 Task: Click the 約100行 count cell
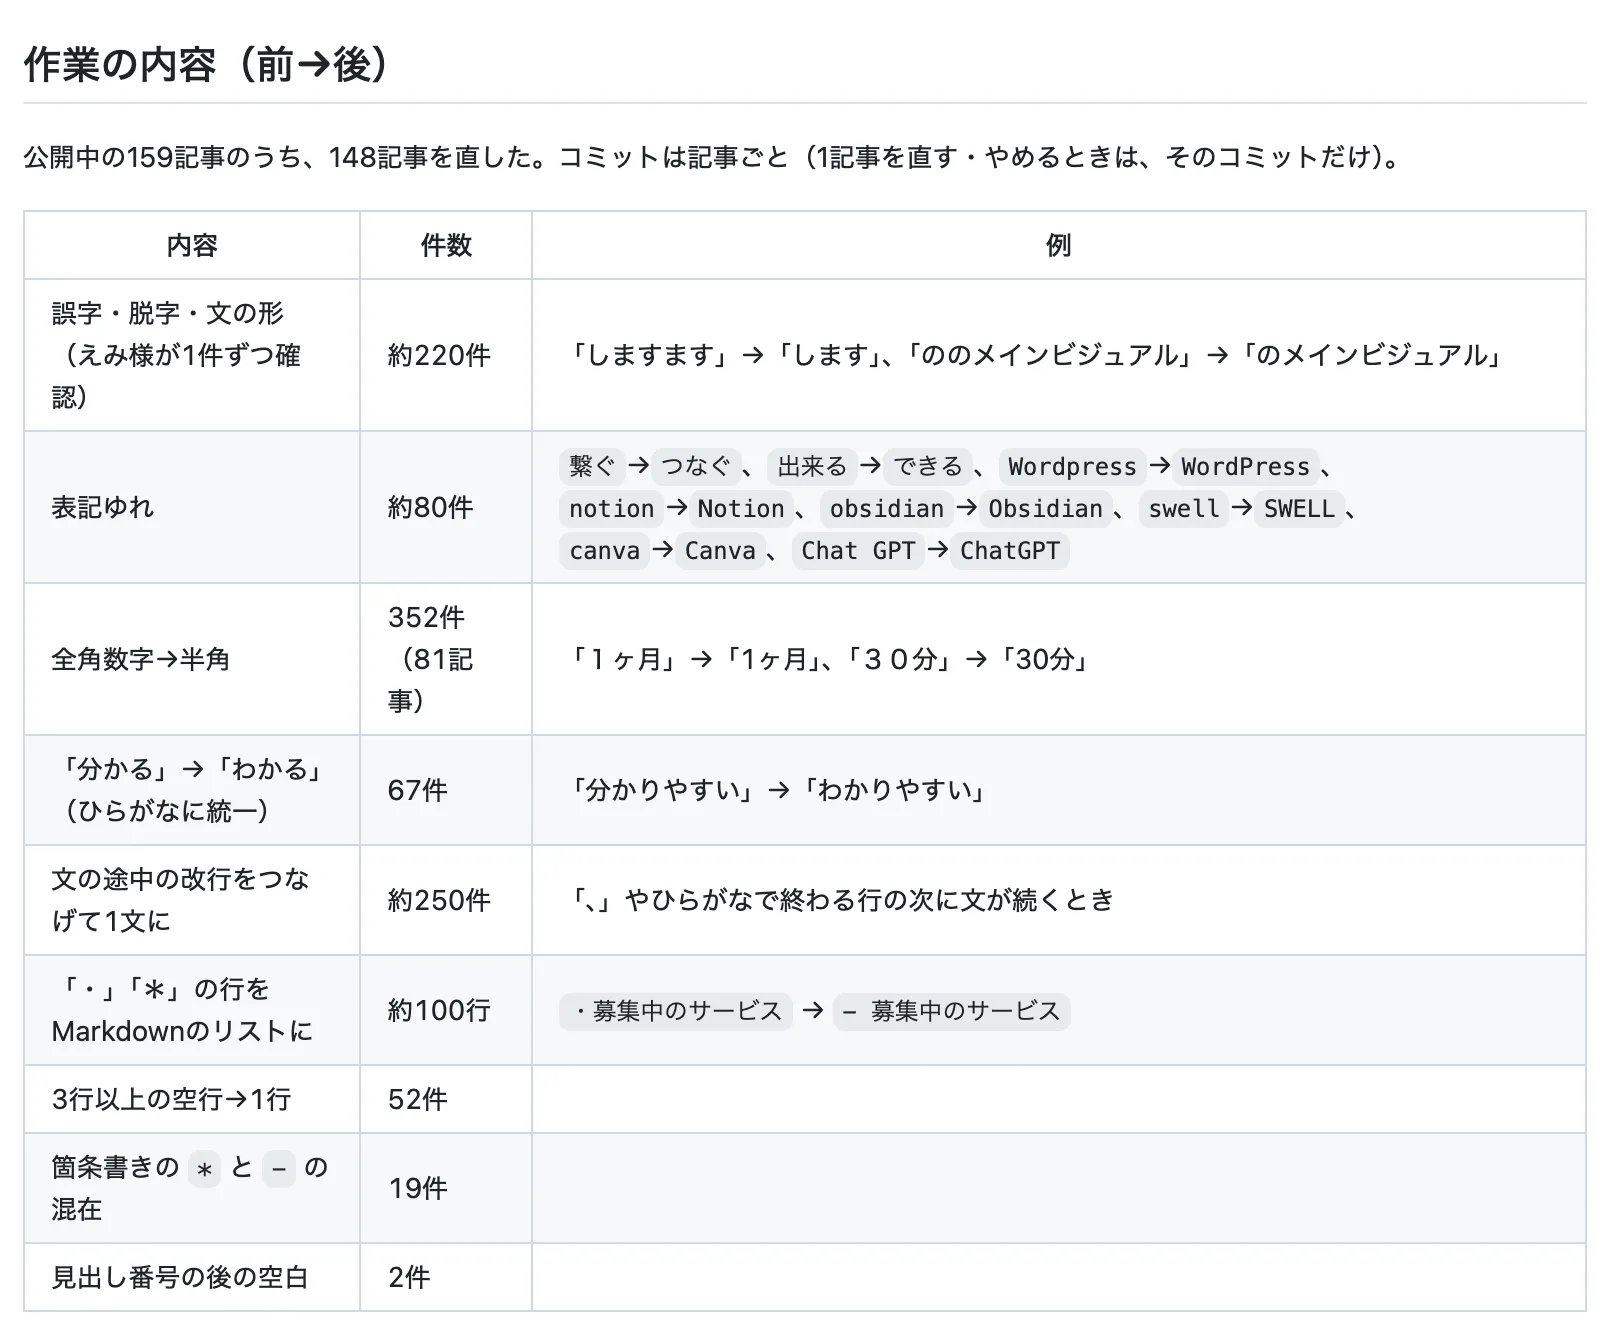pyautogui.click(x=446, y=1010)
